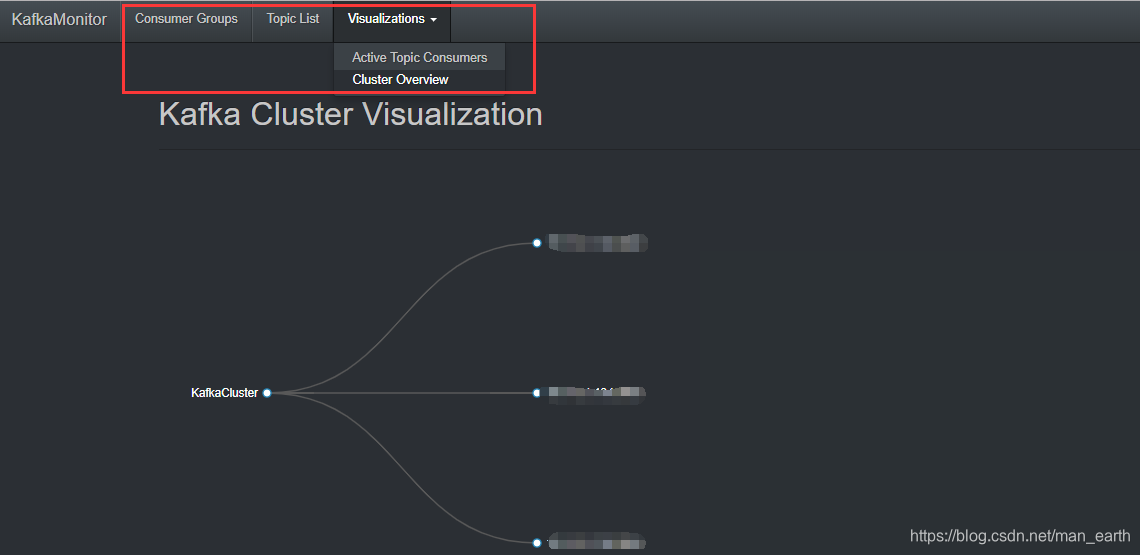Open the Topic List tab
The image size is (1140, 555).
pos(293,19)
